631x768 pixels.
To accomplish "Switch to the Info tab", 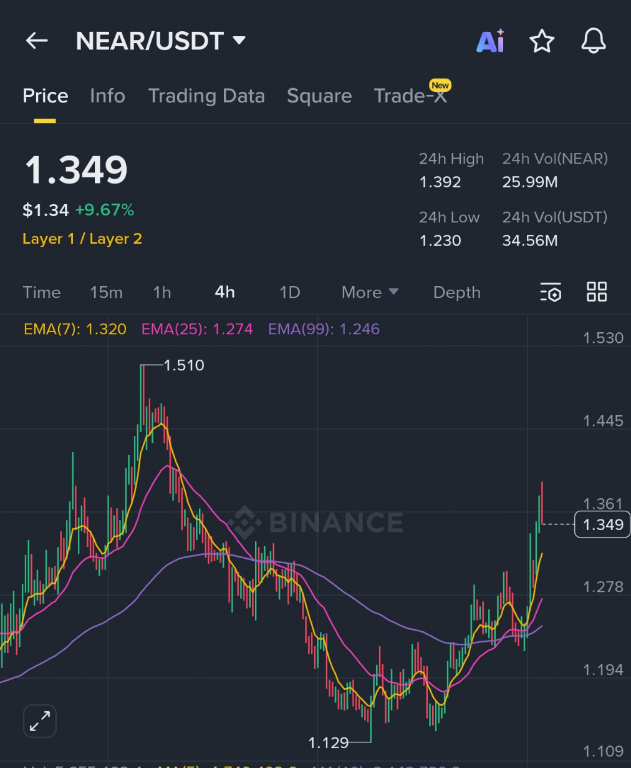I will click(x=107, y=96).
